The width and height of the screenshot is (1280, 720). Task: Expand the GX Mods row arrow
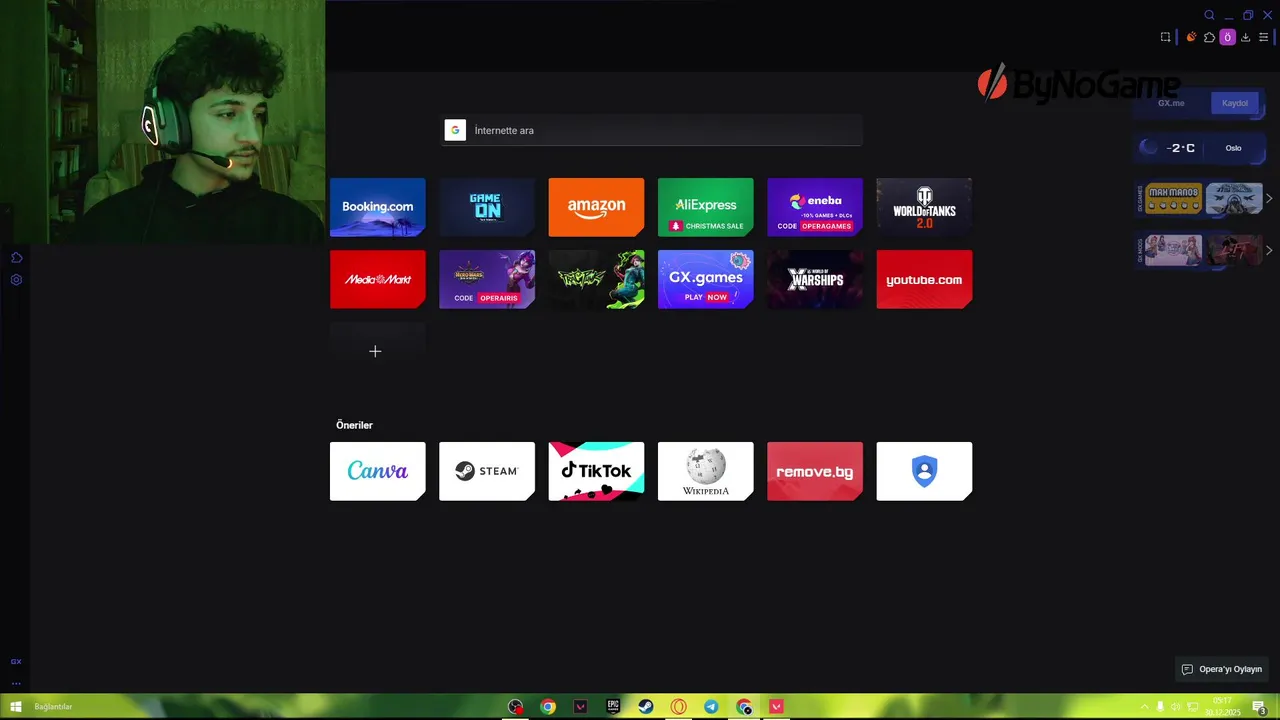click(1269, 250)
